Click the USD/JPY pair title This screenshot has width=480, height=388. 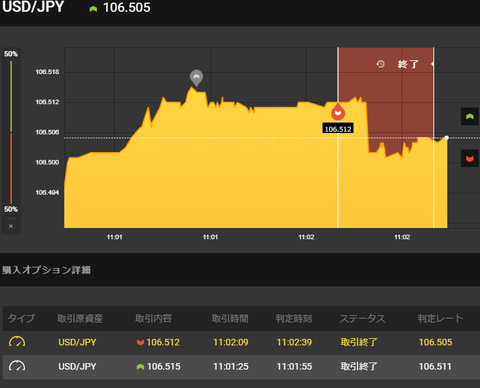[x=33, y=7]
